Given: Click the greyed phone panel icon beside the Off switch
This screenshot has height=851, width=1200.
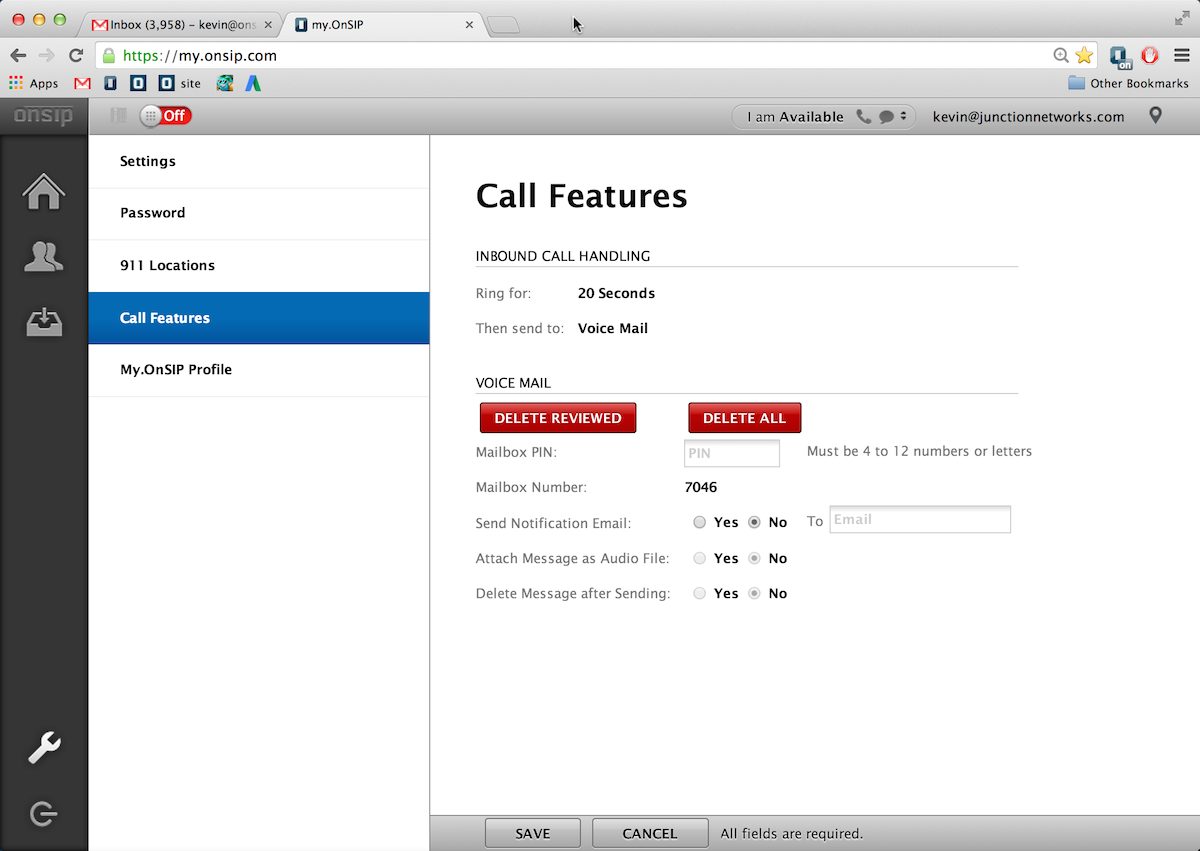Looking at the screenshot, I should 118,116.
